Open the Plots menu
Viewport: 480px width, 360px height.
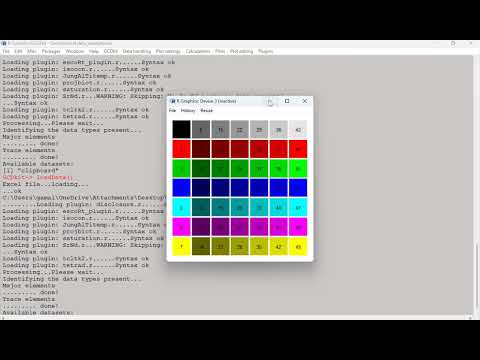220,51
